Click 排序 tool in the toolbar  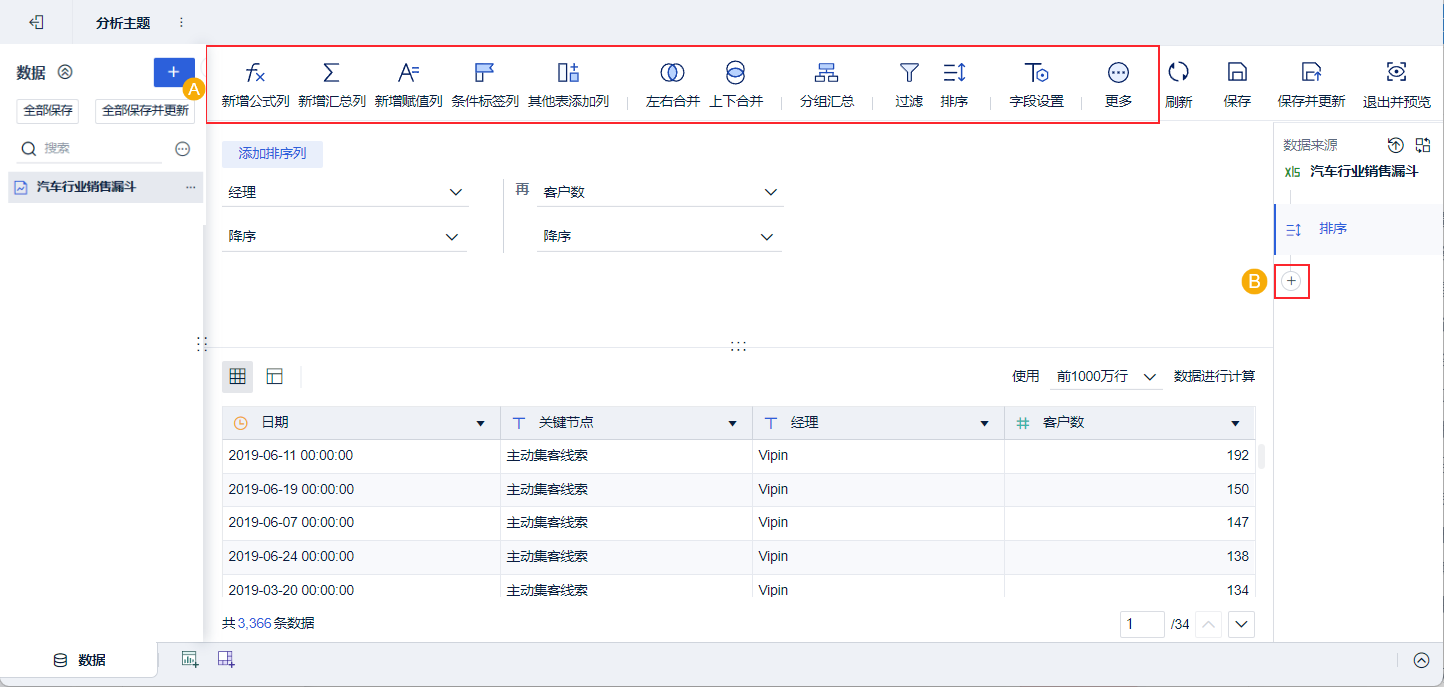tap(954, 84)
